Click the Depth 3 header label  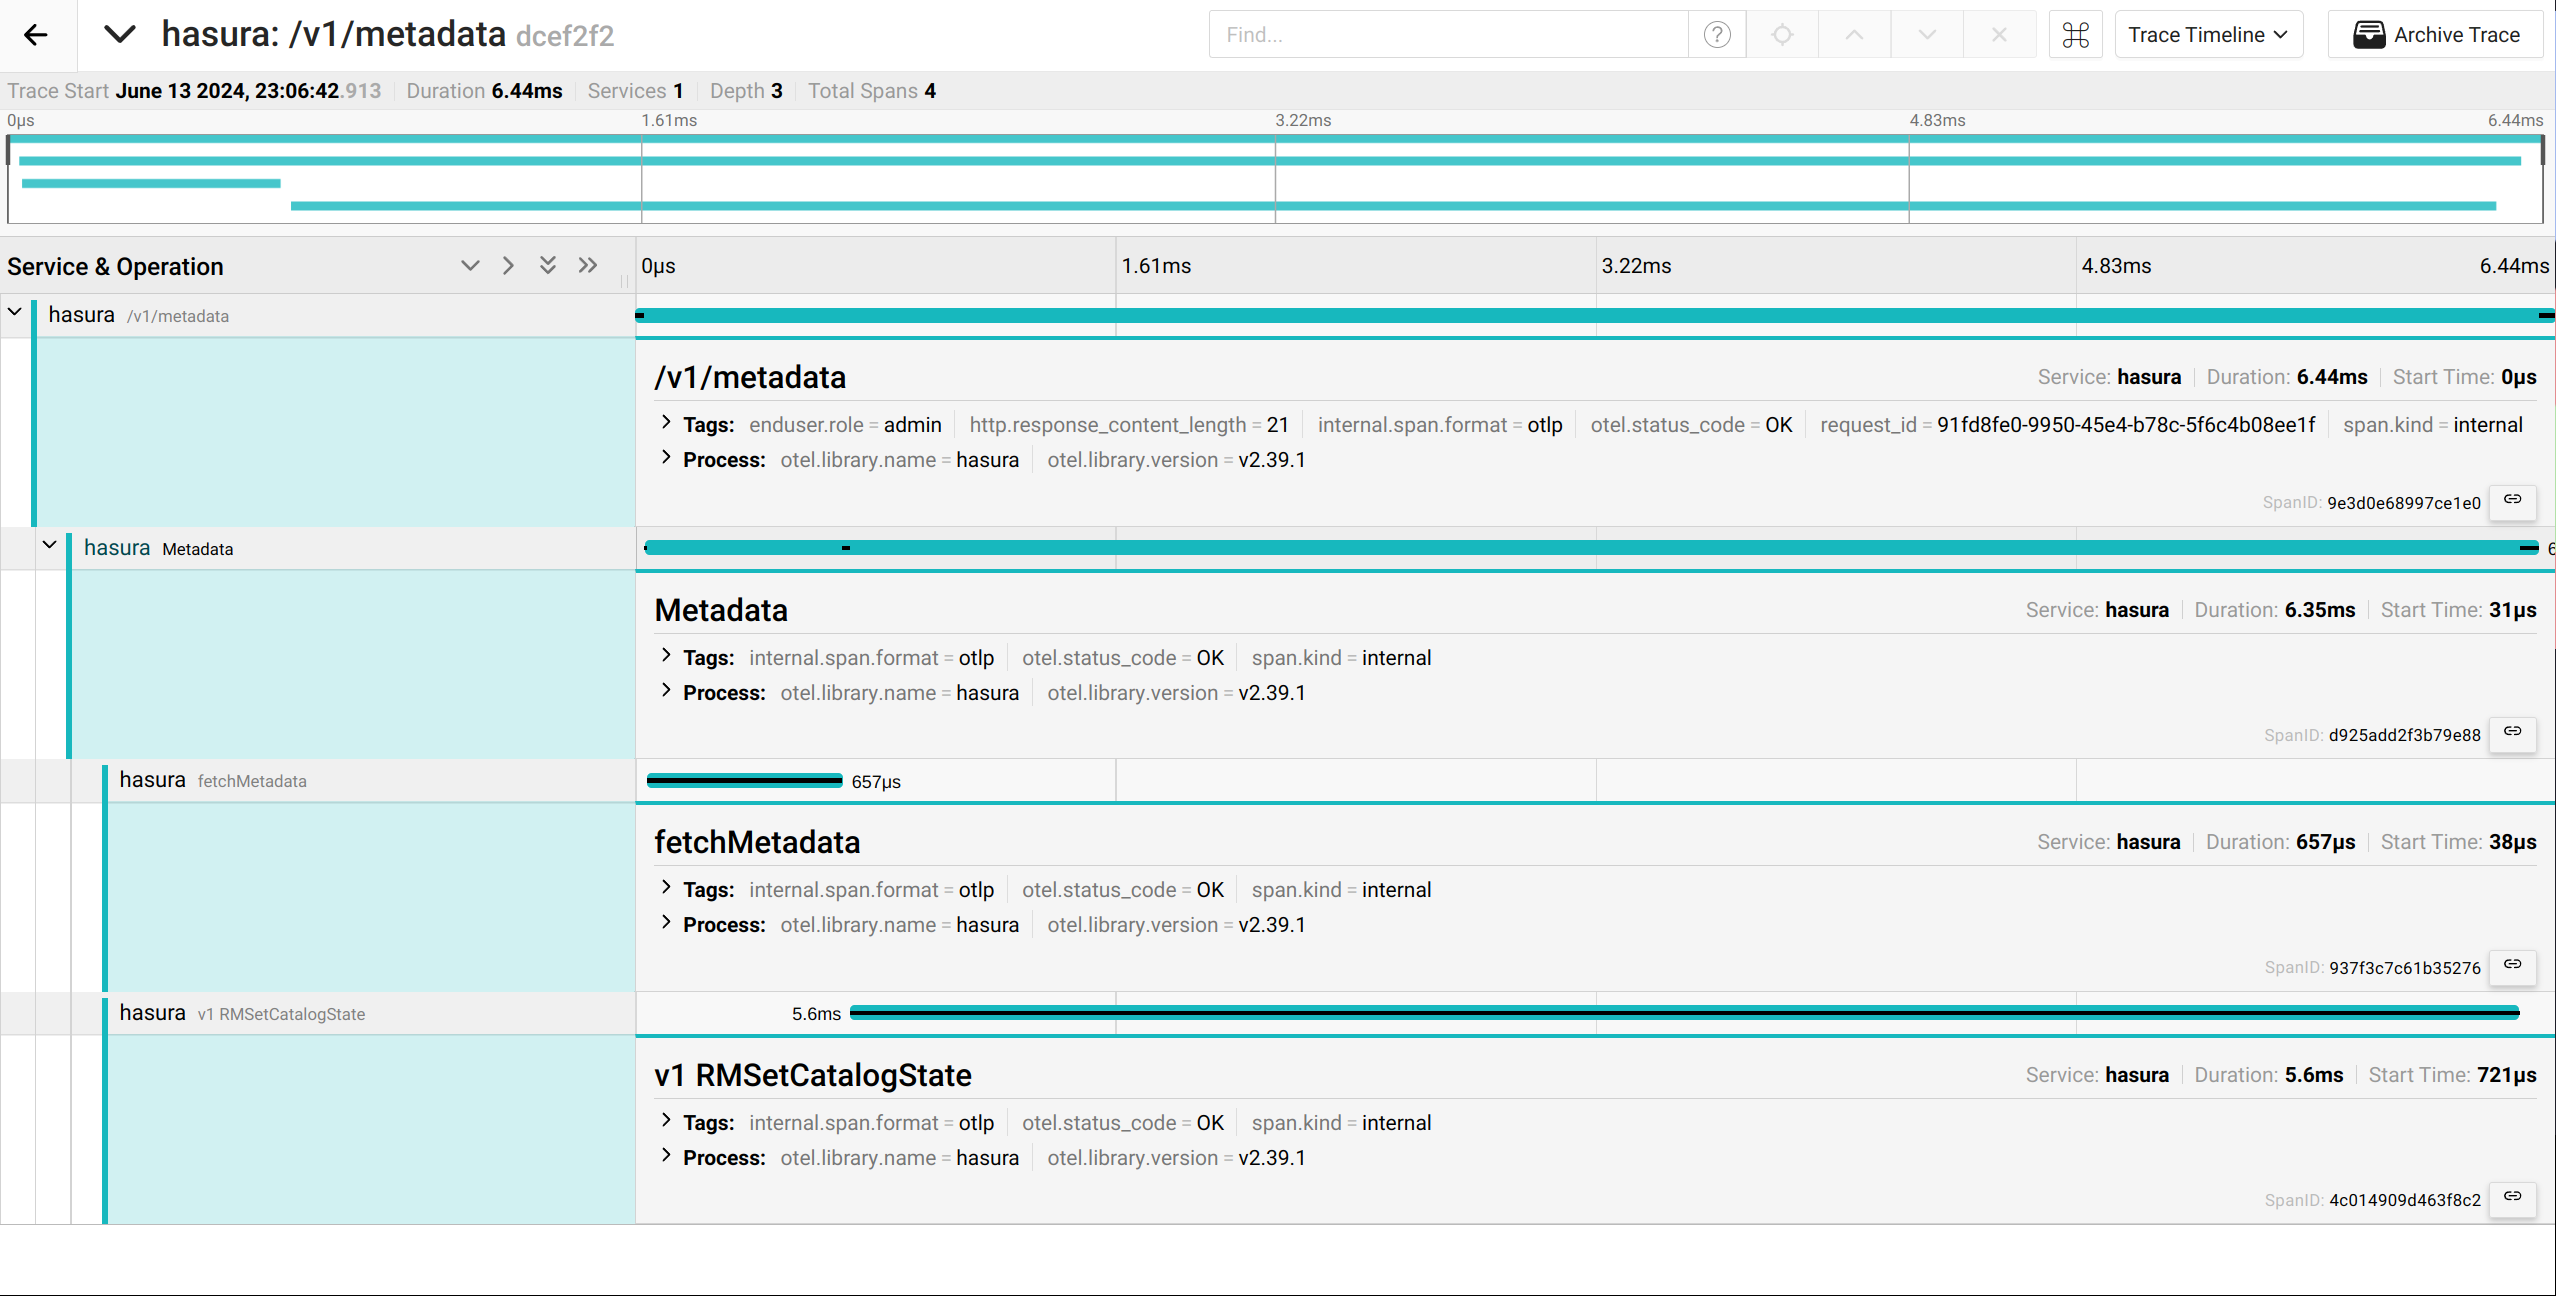pyautogui.click(x=746, y=91)
